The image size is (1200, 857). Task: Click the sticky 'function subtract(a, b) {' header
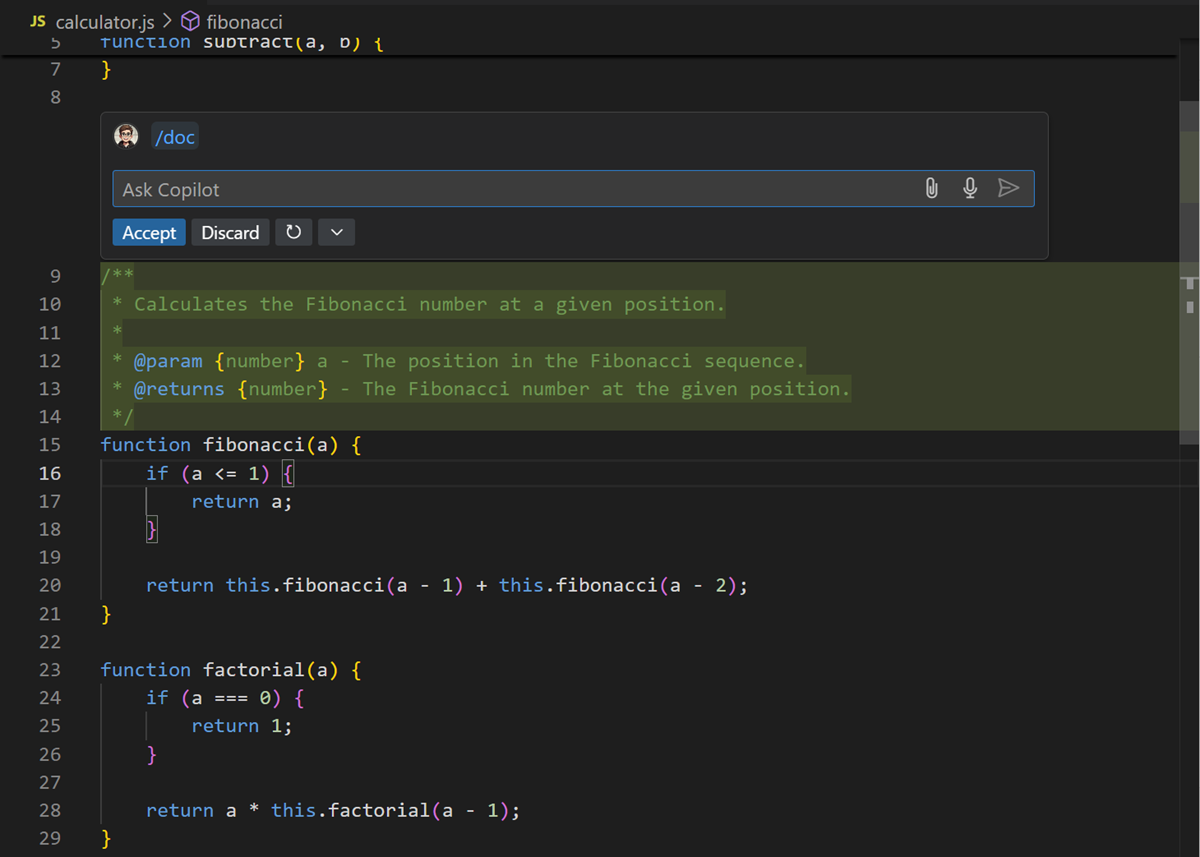[x=243, y=43]
